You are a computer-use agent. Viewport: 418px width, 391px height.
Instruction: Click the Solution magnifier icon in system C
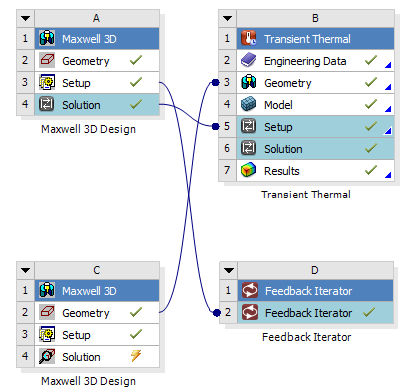pos(47,356)
